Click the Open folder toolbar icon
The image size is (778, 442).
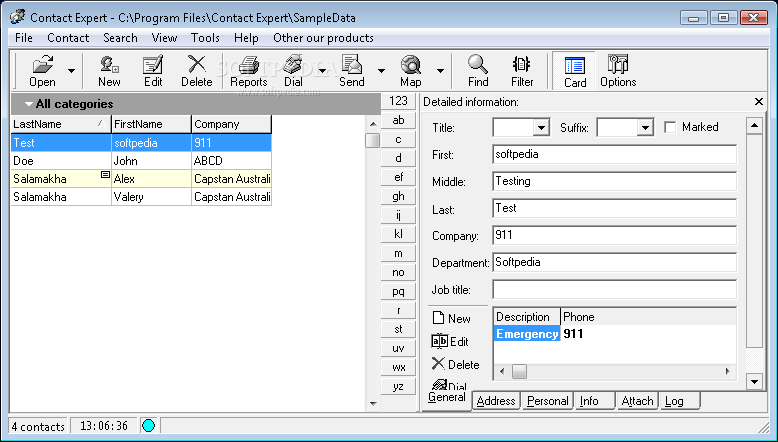click(x=43, y=65)
